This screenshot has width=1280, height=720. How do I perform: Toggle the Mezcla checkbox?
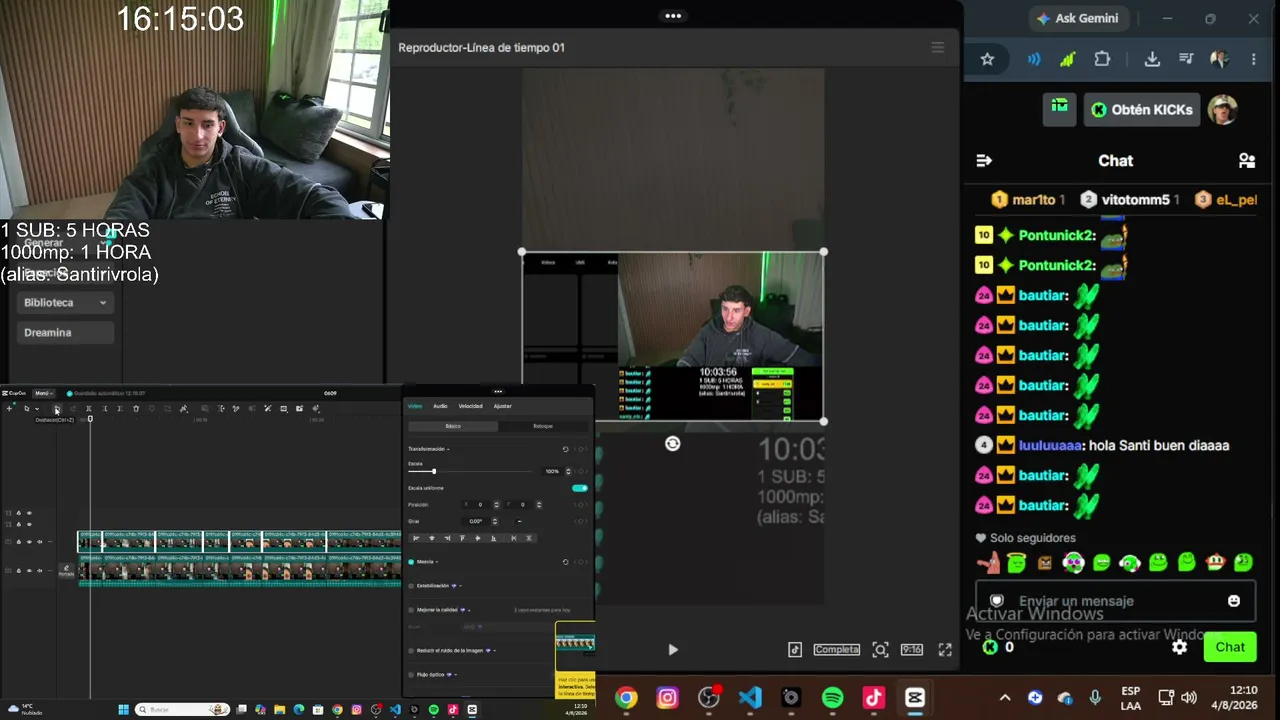[x=411, y=562]
